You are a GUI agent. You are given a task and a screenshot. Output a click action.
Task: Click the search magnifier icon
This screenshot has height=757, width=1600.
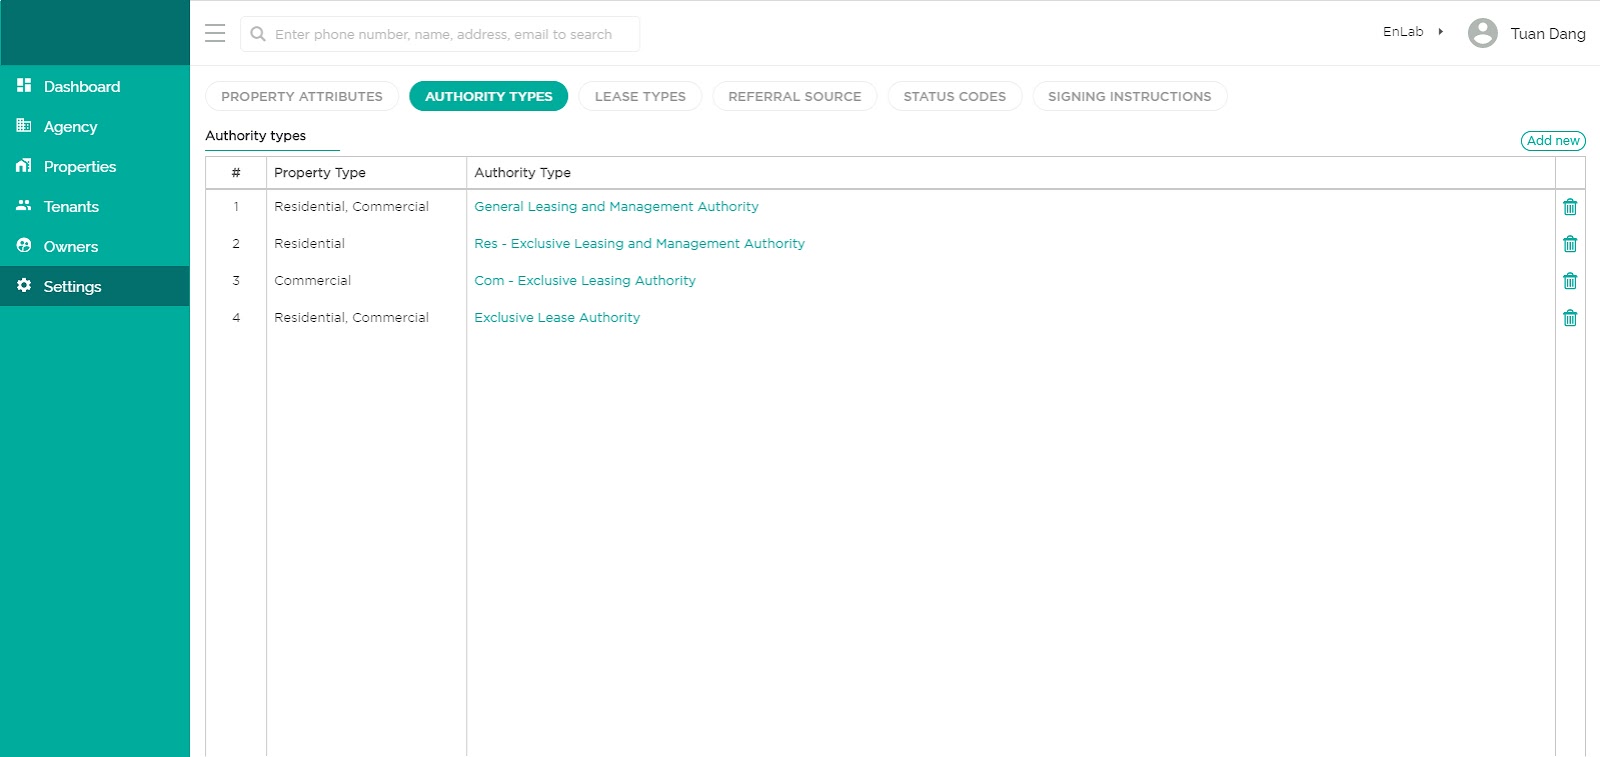point(258,34)
